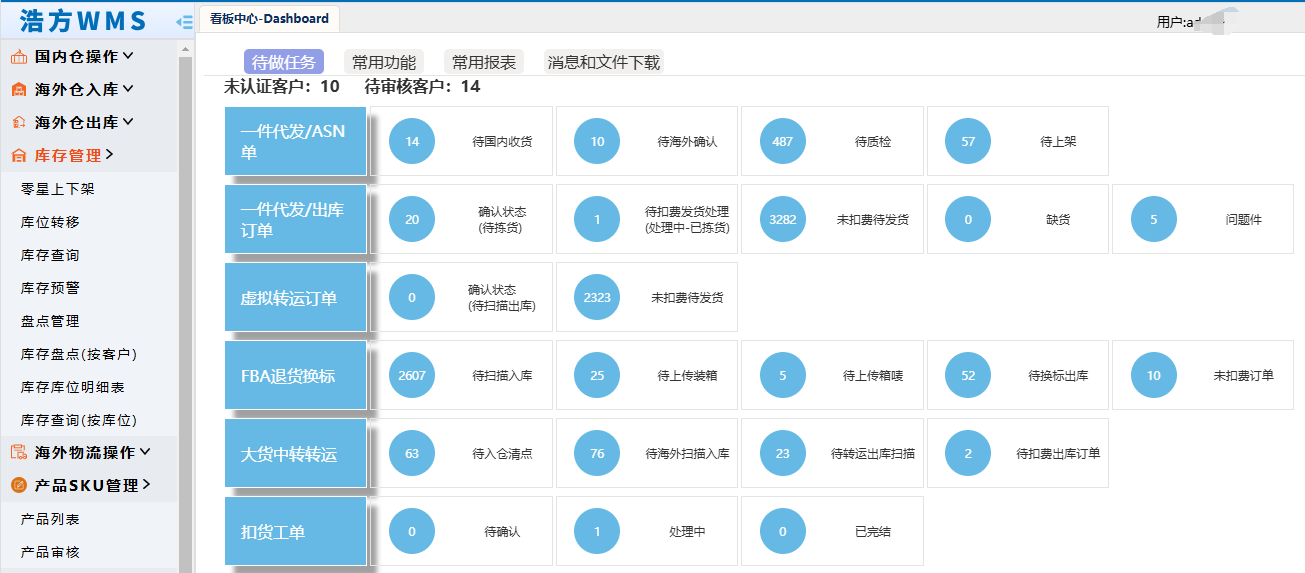This screenshot has height=573, width=1305.
Task: Click the 海外仓出库 sidebar icon
Action: [19, 123]
